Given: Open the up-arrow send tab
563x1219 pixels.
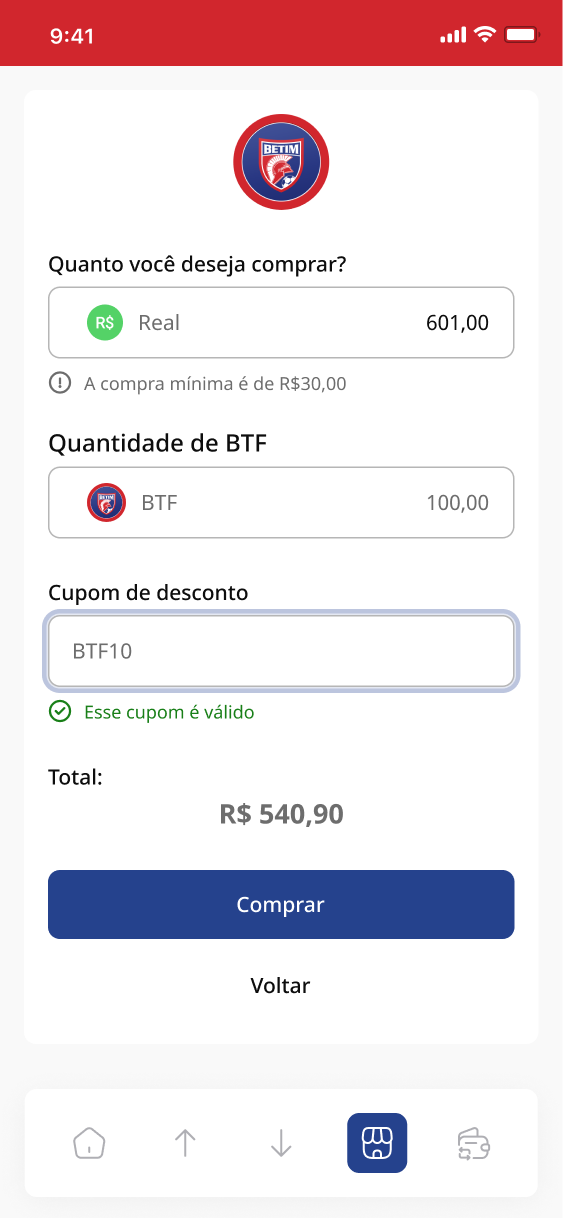Looking at the screenshot, I should pyautogui.click(x=185, y=1142).
